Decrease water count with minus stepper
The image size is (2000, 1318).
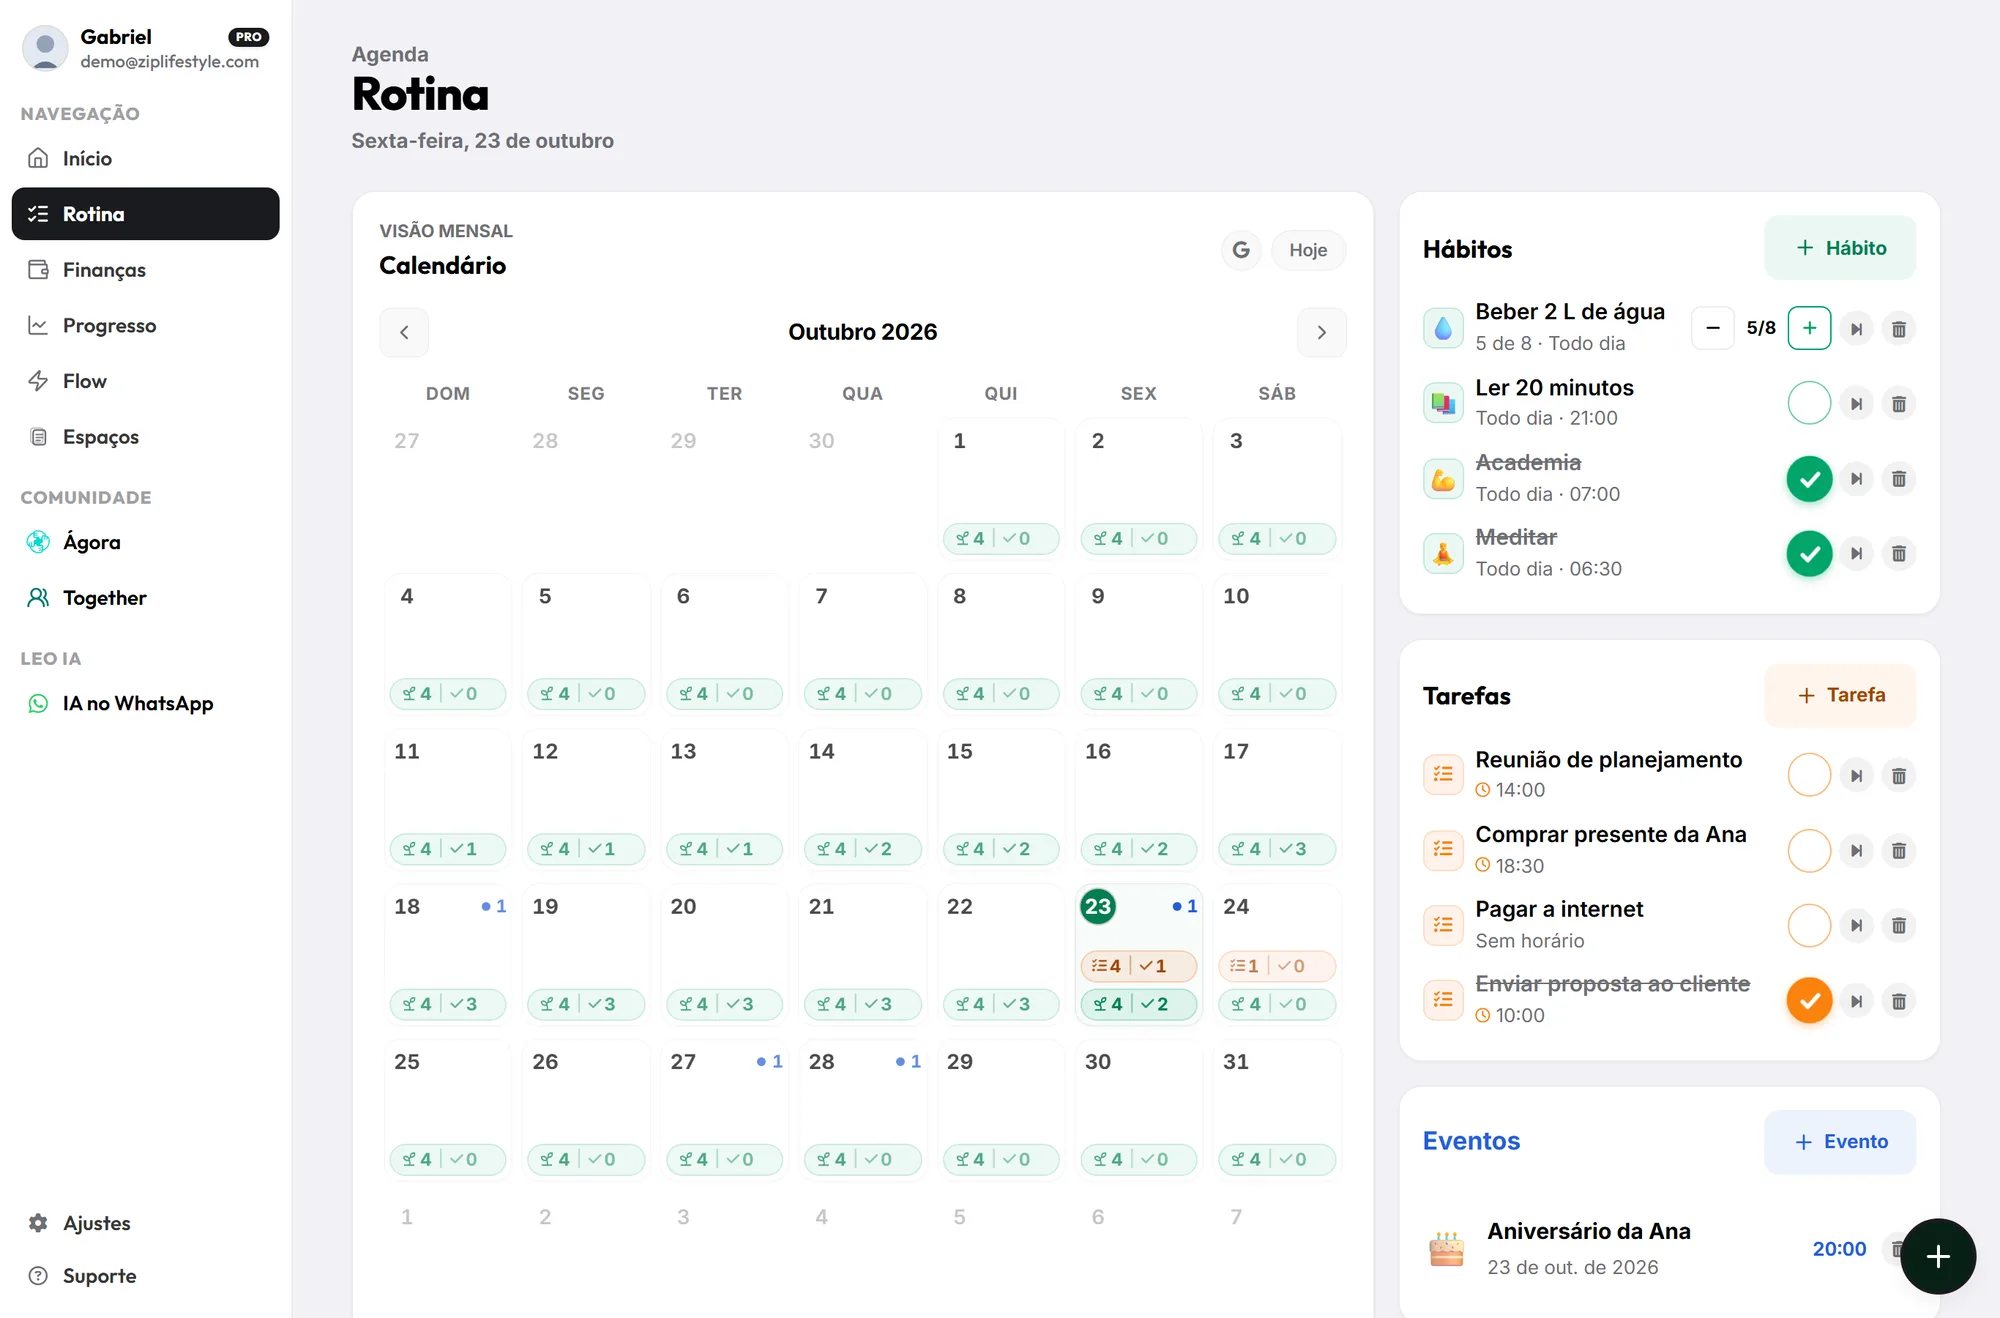pyautogui.click(x=1713, y=328)
